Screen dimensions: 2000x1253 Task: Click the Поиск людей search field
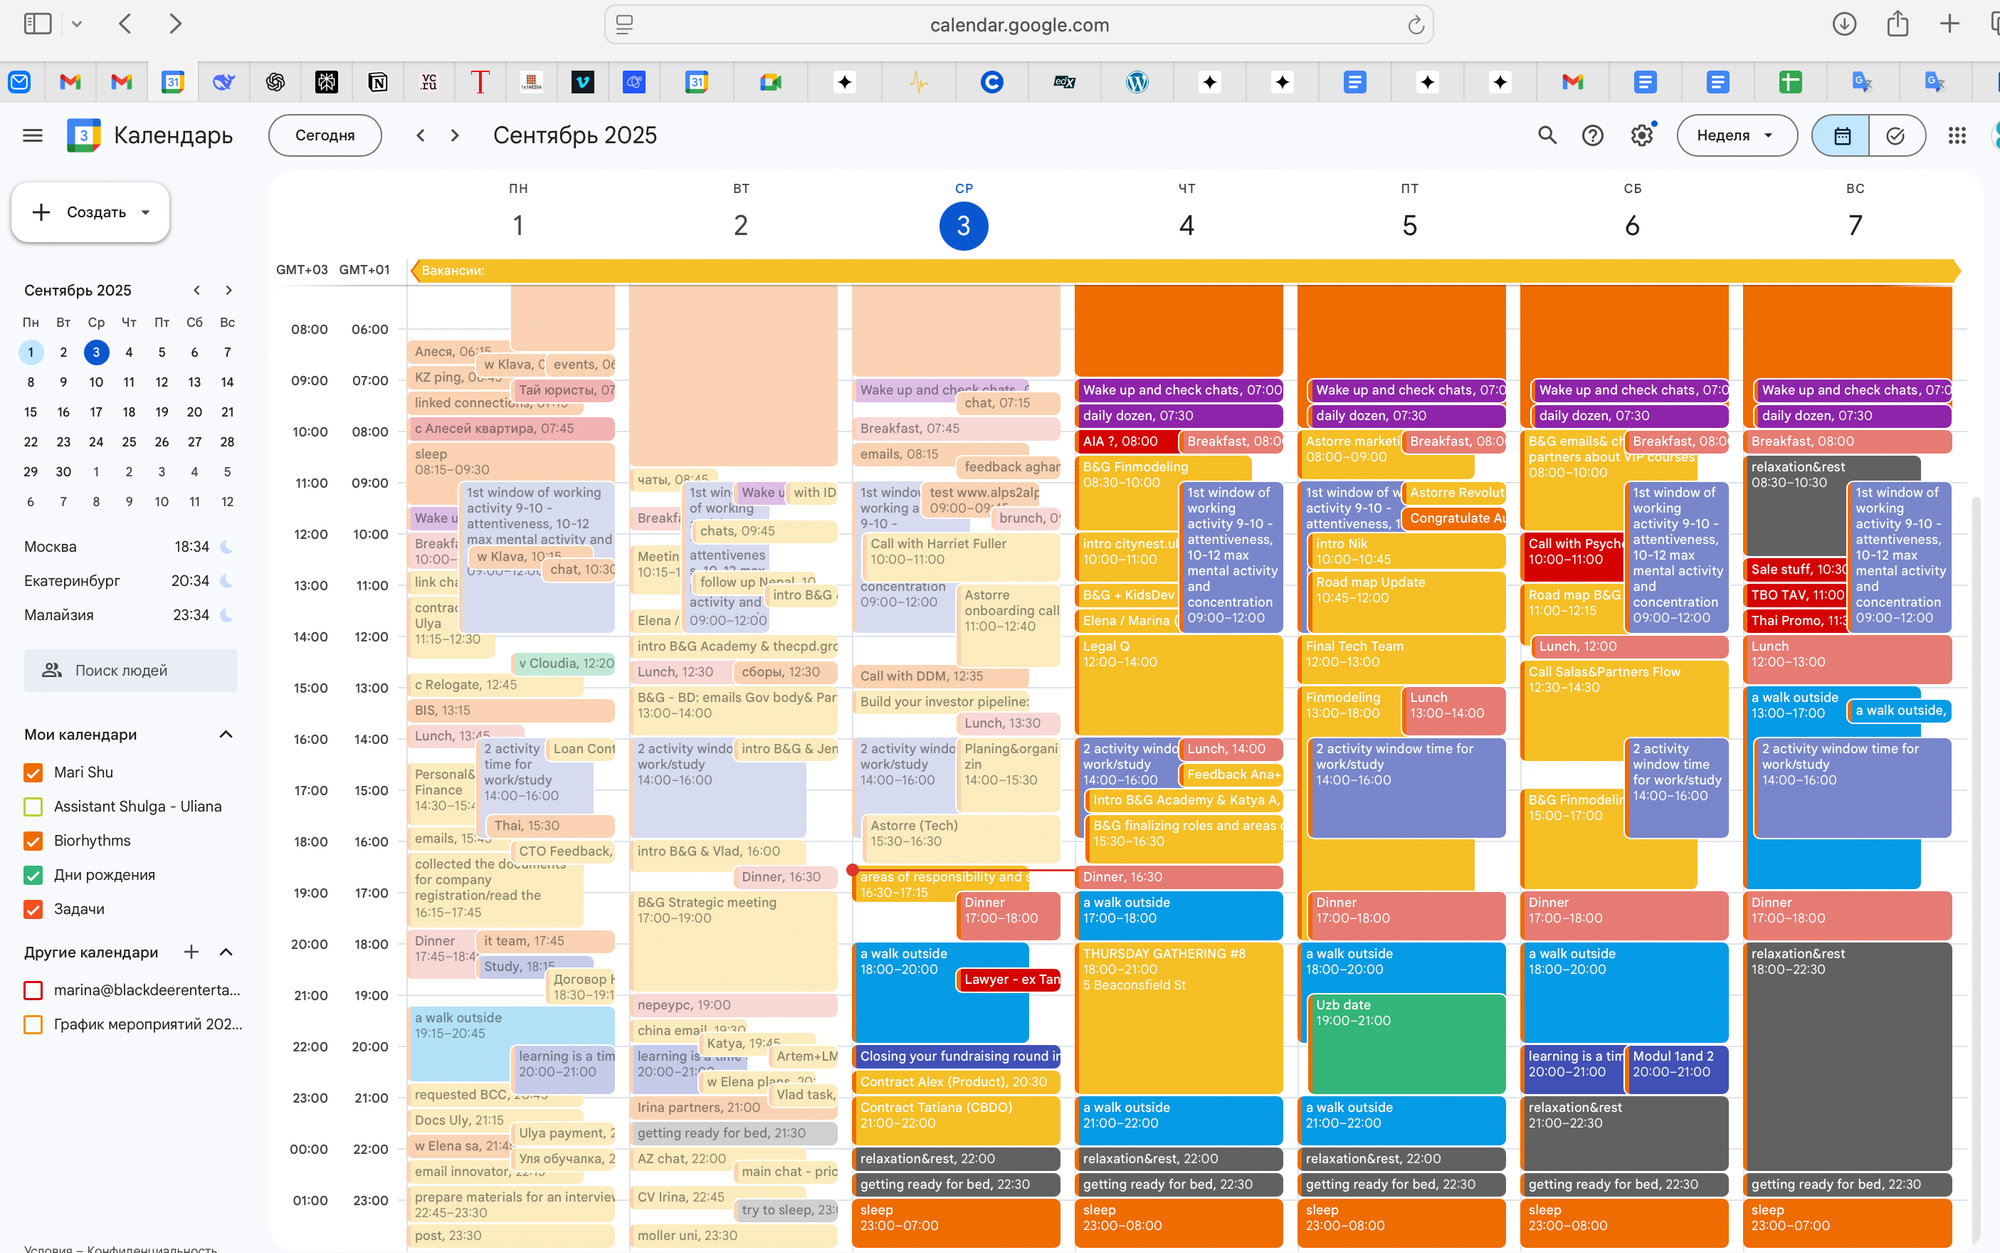click(x=131, y=671)
